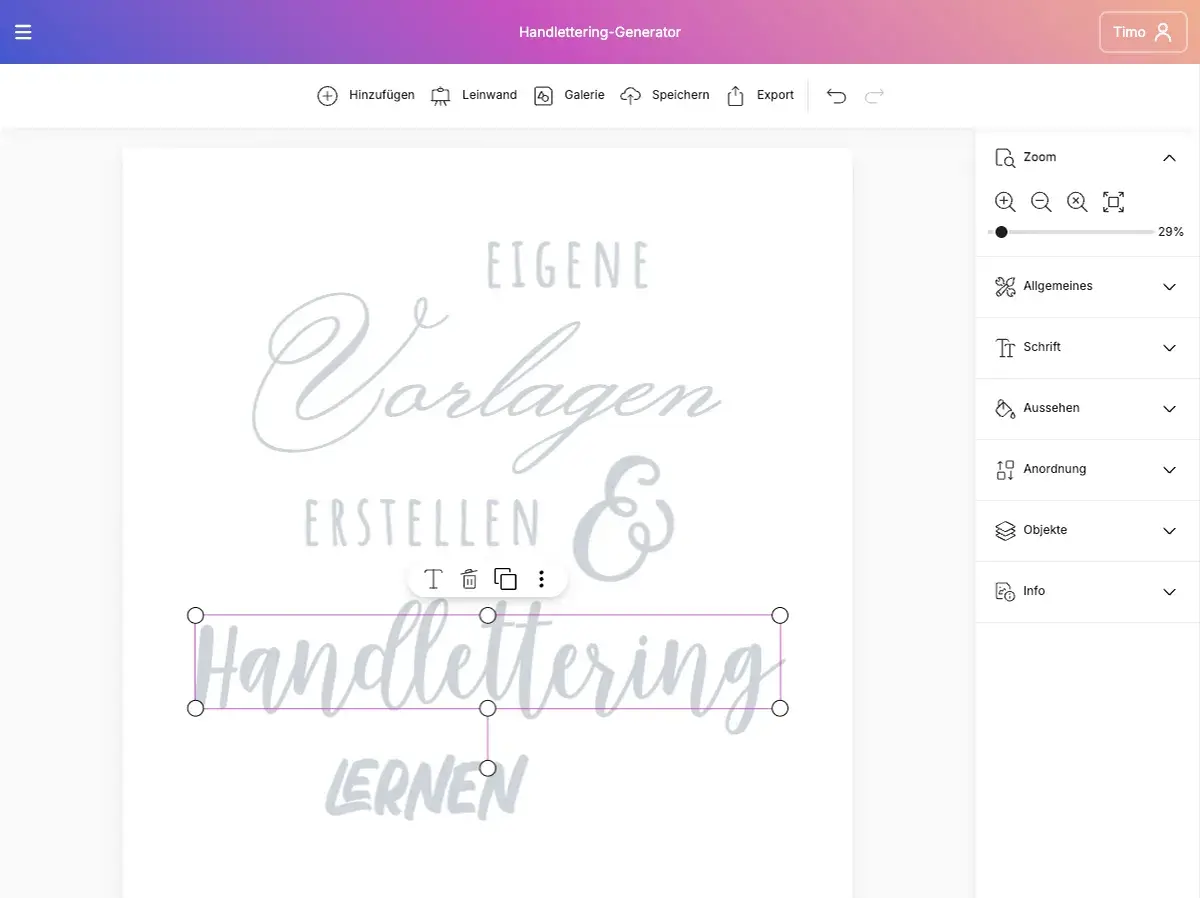This screenshot has width=1200, height=898.
Task: Click the zoom slider handle
Action: 1001,232
